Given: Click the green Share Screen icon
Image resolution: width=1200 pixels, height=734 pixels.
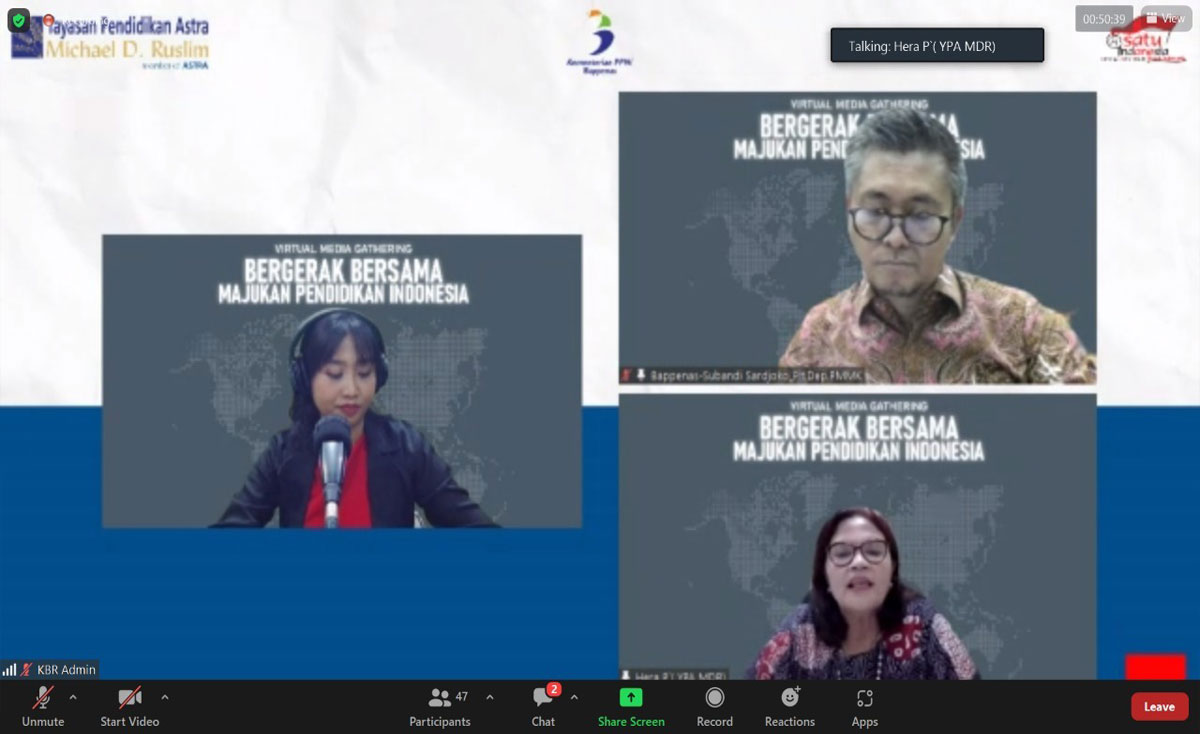Looking at the screenshot, I should (x=631, y=697).
